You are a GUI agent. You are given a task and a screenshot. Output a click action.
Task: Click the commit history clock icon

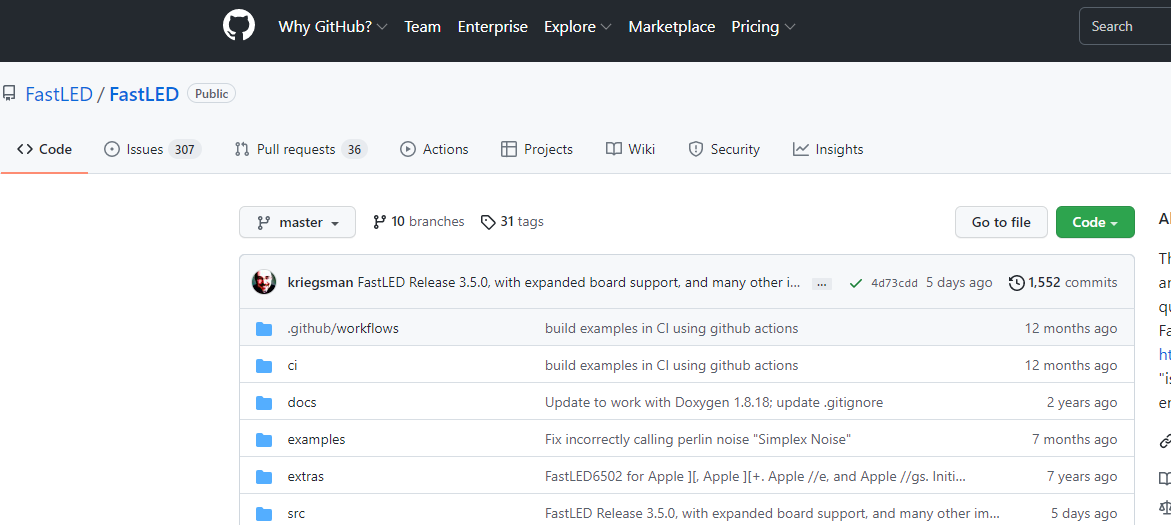(x=1016, y=283)
